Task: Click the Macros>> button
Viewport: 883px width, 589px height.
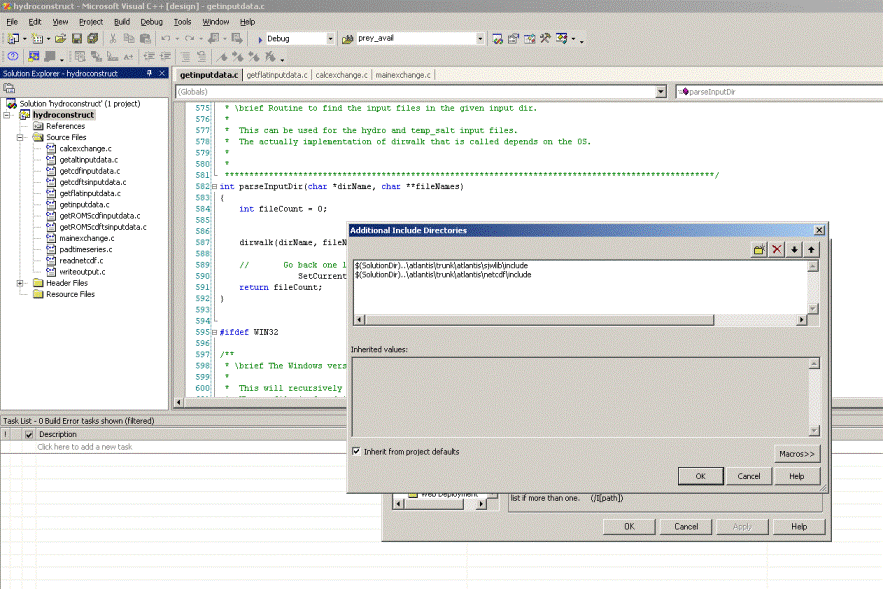Action: pyautogui.click(x=796, y=453)
